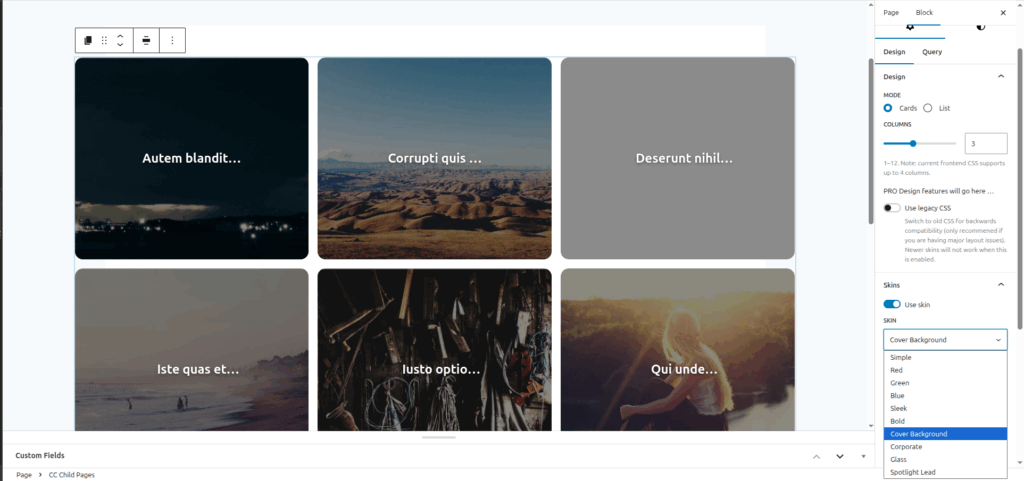The image size is (1024, 481).
Task: Switch to the Page tab
Action: [x=891, y=13]
